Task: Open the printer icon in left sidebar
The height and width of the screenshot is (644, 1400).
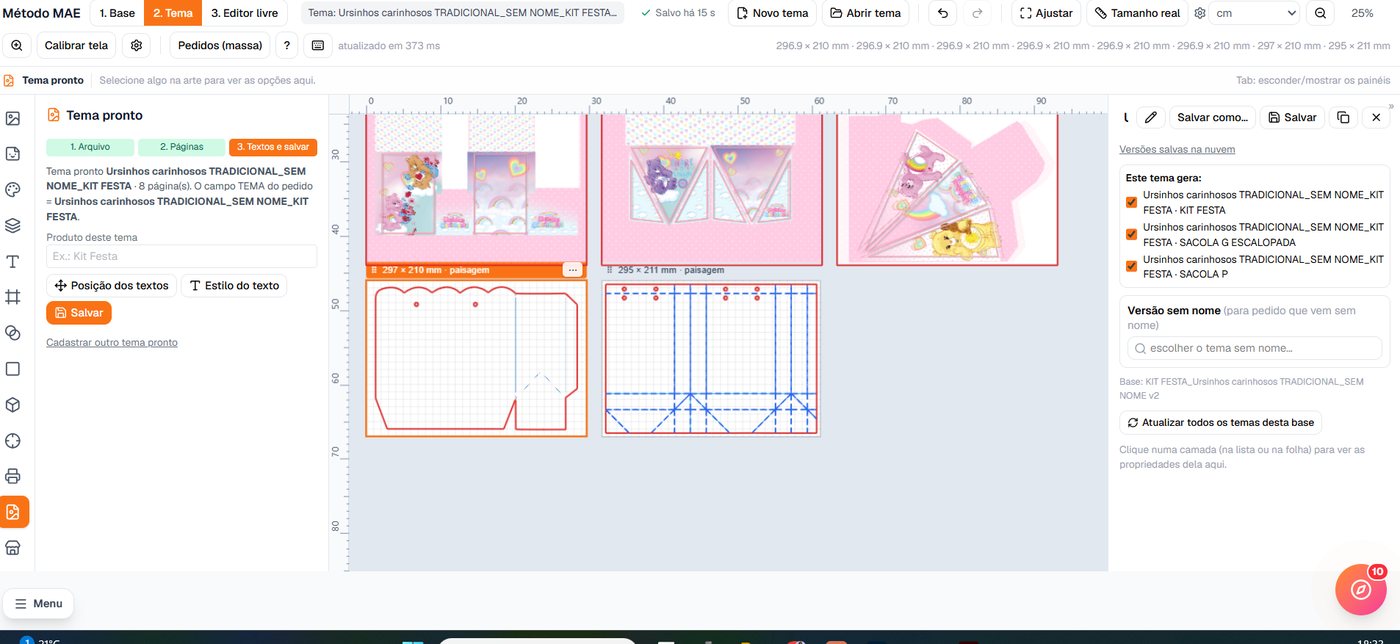Action: pos(13,476)
